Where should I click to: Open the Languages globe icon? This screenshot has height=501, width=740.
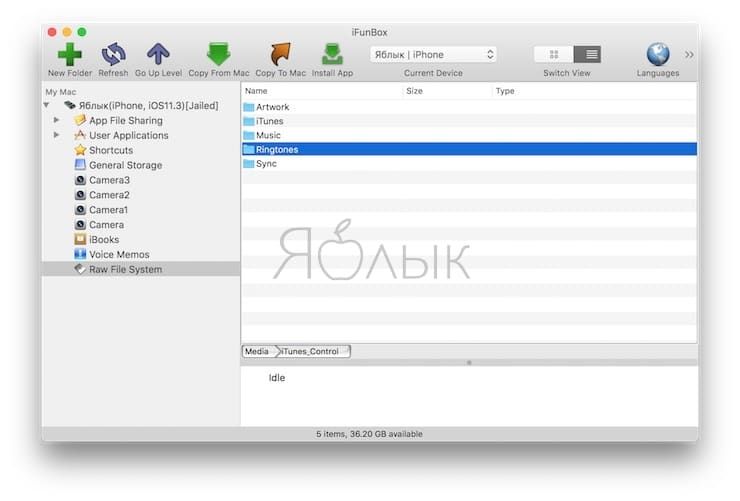point(658,54)
